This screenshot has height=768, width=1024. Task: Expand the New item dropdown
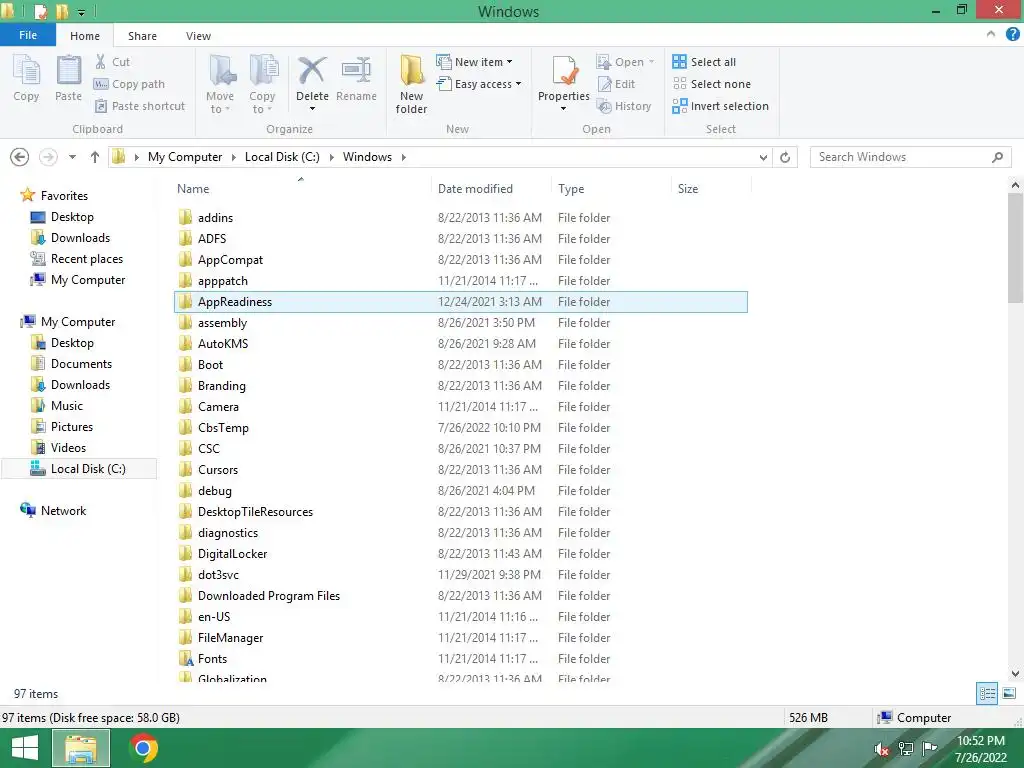pyautogui.click(x=509, y=62)
